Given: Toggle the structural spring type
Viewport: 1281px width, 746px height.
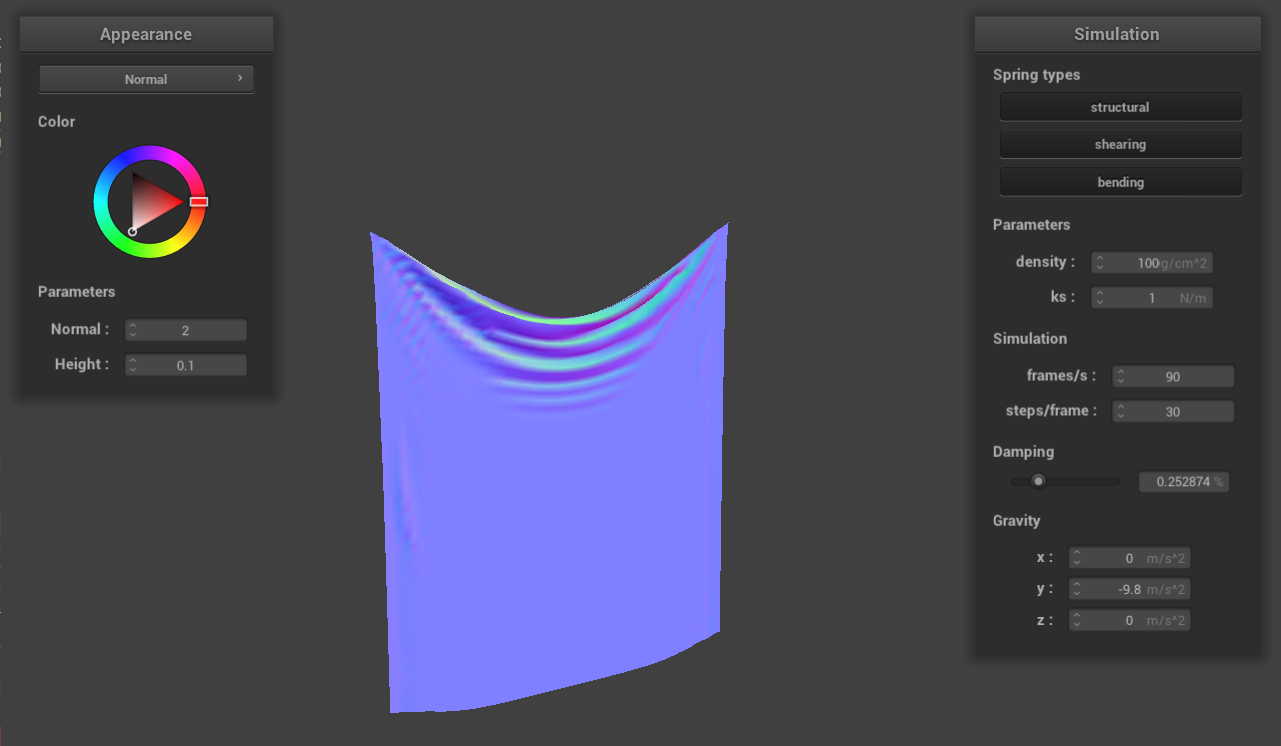Looking at the screenshot, I should pos(1120,107).
